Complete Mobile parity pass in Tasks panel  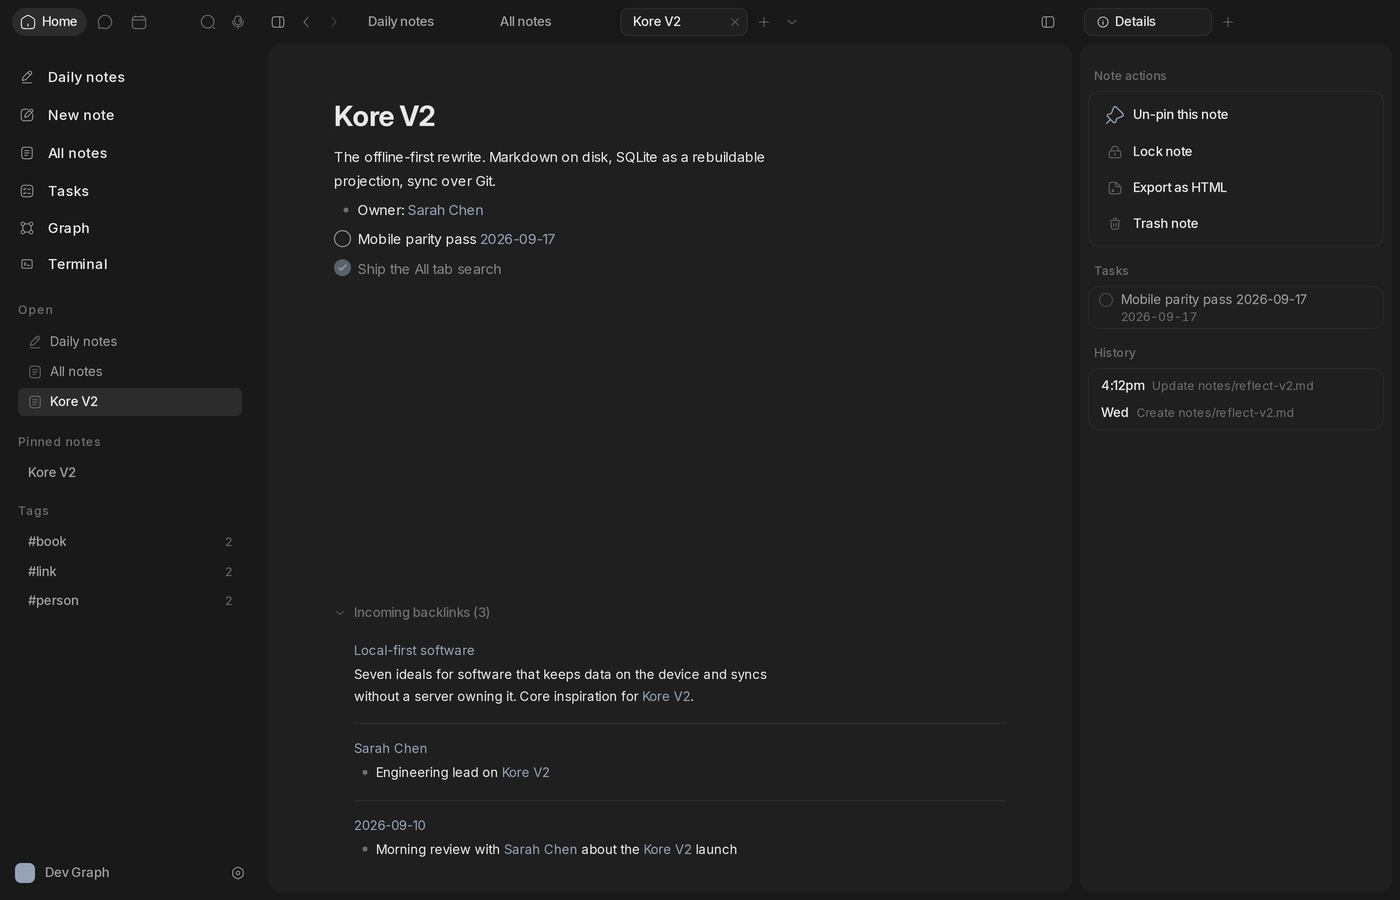tap(1106, 300)
